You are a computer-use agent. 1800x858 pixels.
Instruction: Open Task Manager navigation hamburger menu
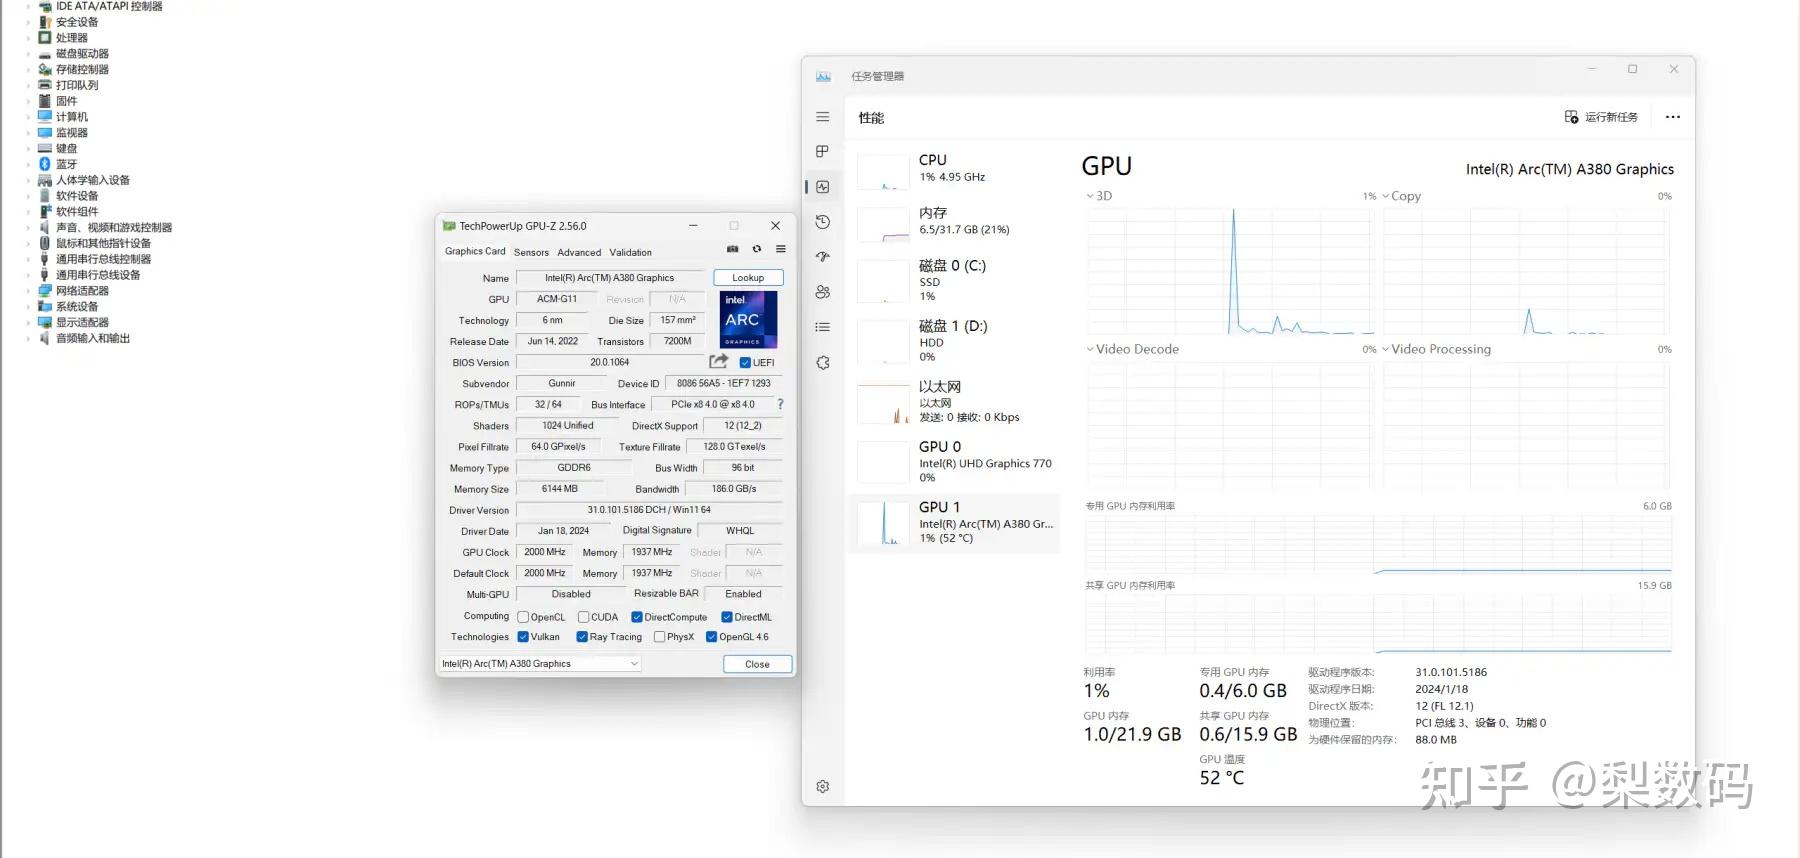(823, 117)
